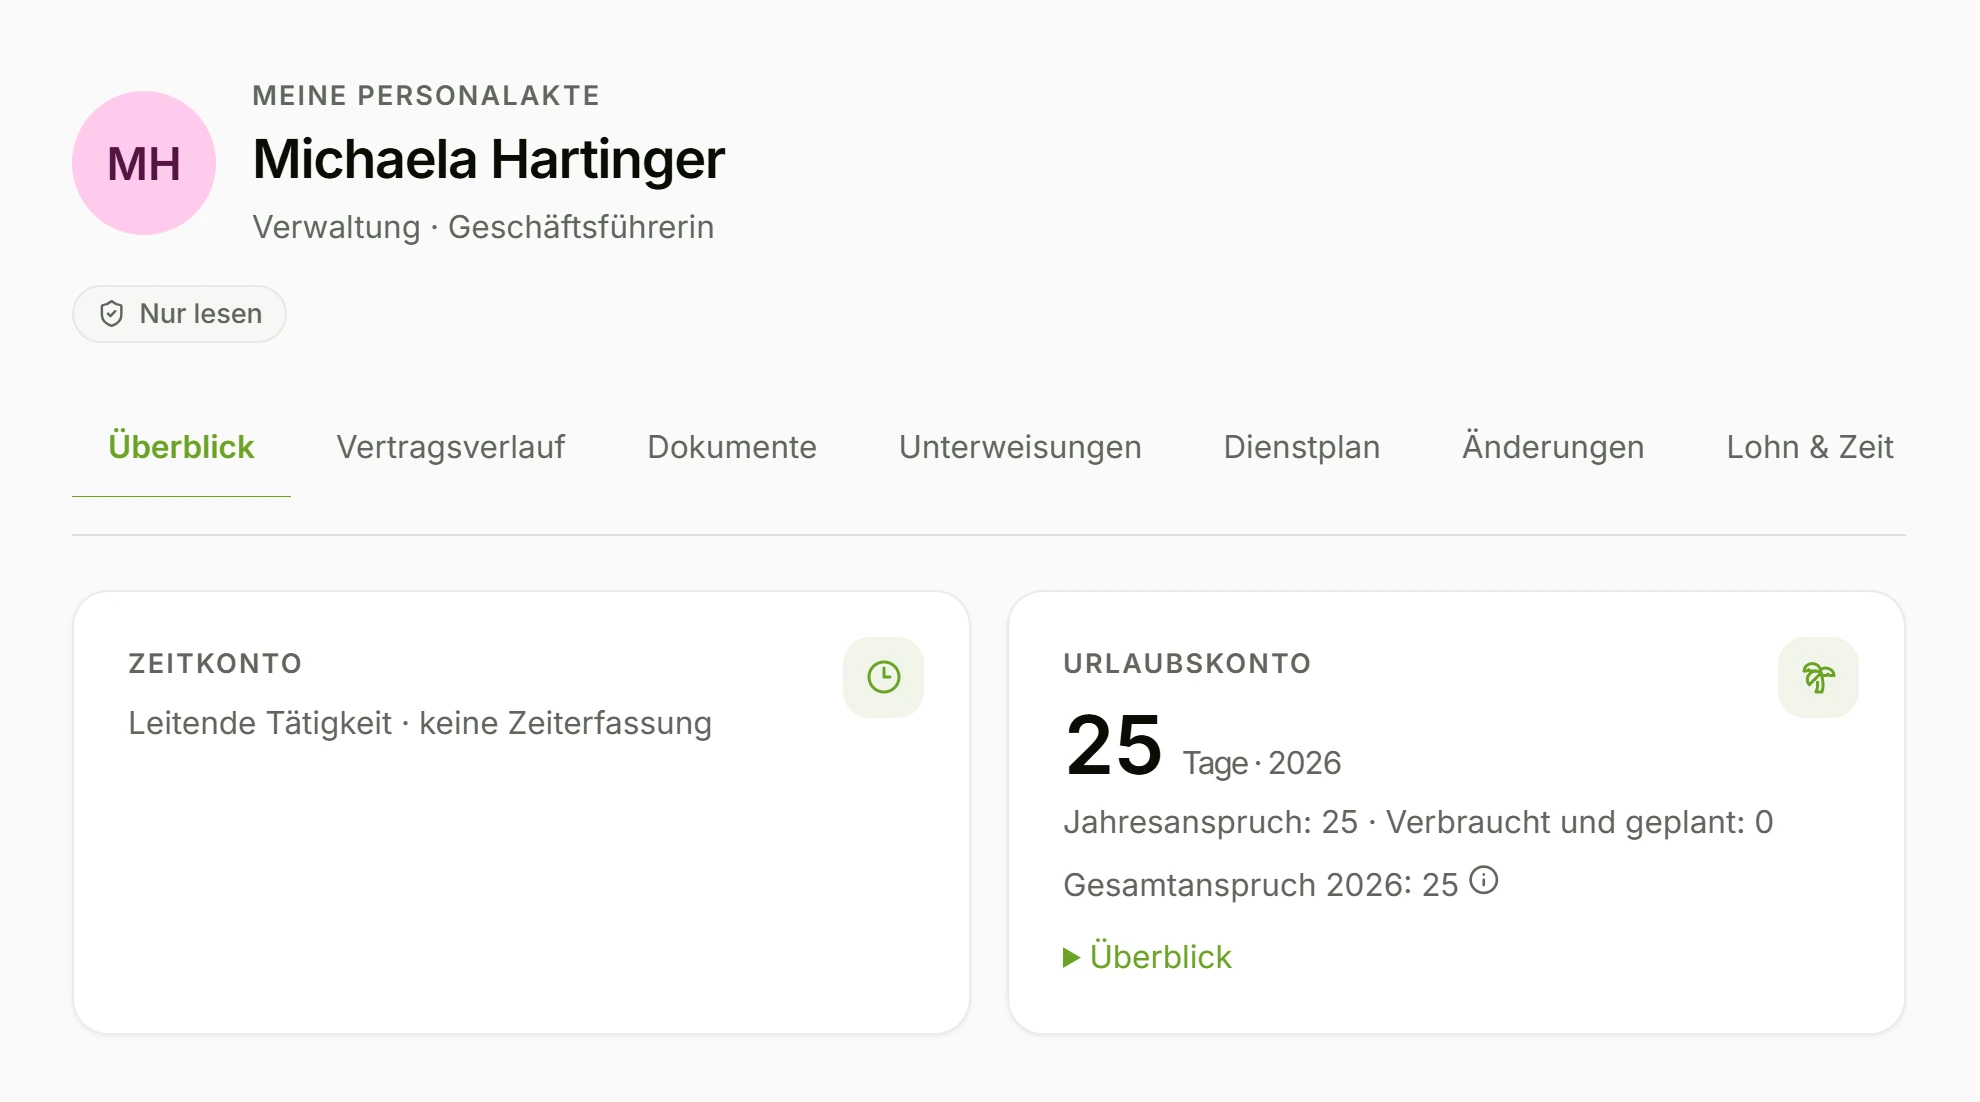Open the Lohn & Zeit tab
Image resolution: width=1980 pixels, height=1102 pixels.
[1810, 447]
